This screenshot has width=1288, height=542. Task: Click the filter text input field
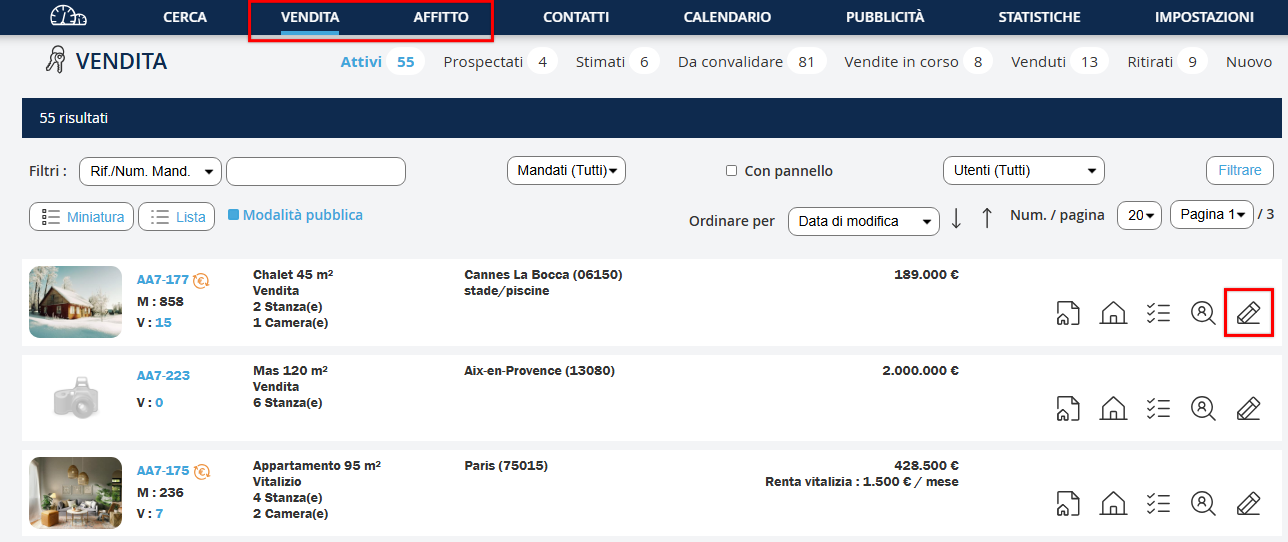315,171
